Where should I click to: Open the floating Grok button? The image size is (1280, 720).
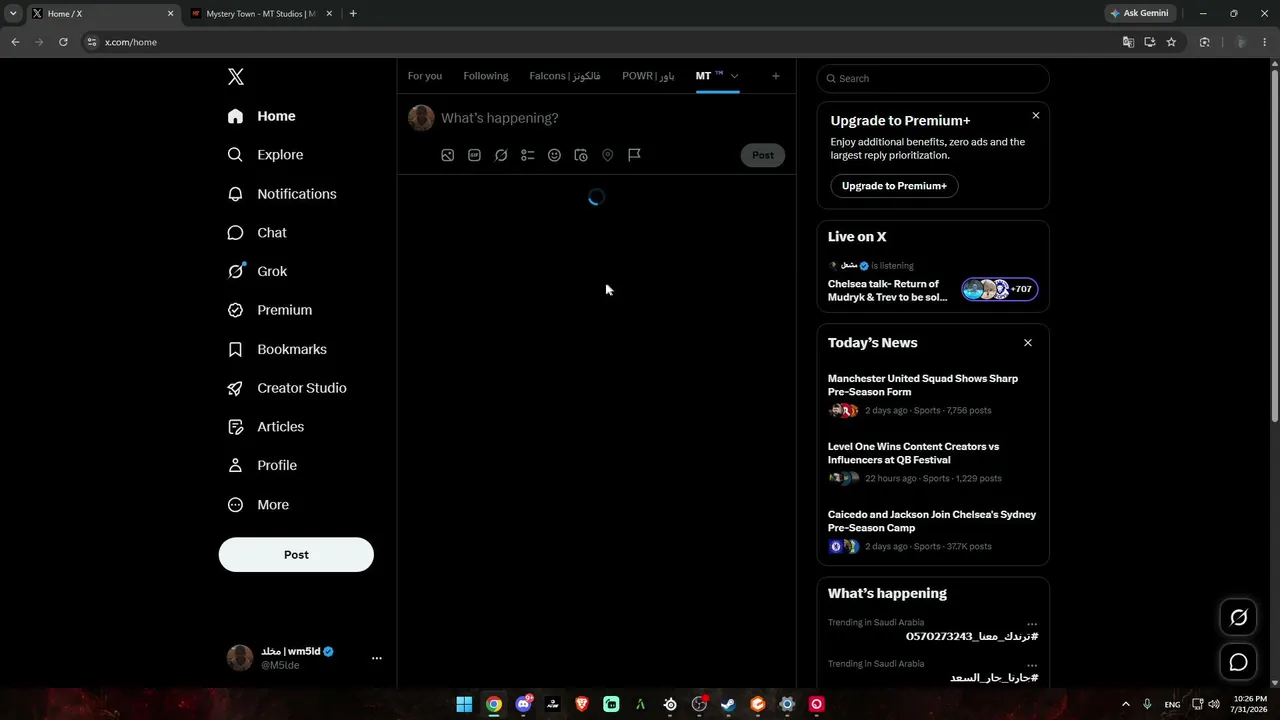click(1238, 618)
